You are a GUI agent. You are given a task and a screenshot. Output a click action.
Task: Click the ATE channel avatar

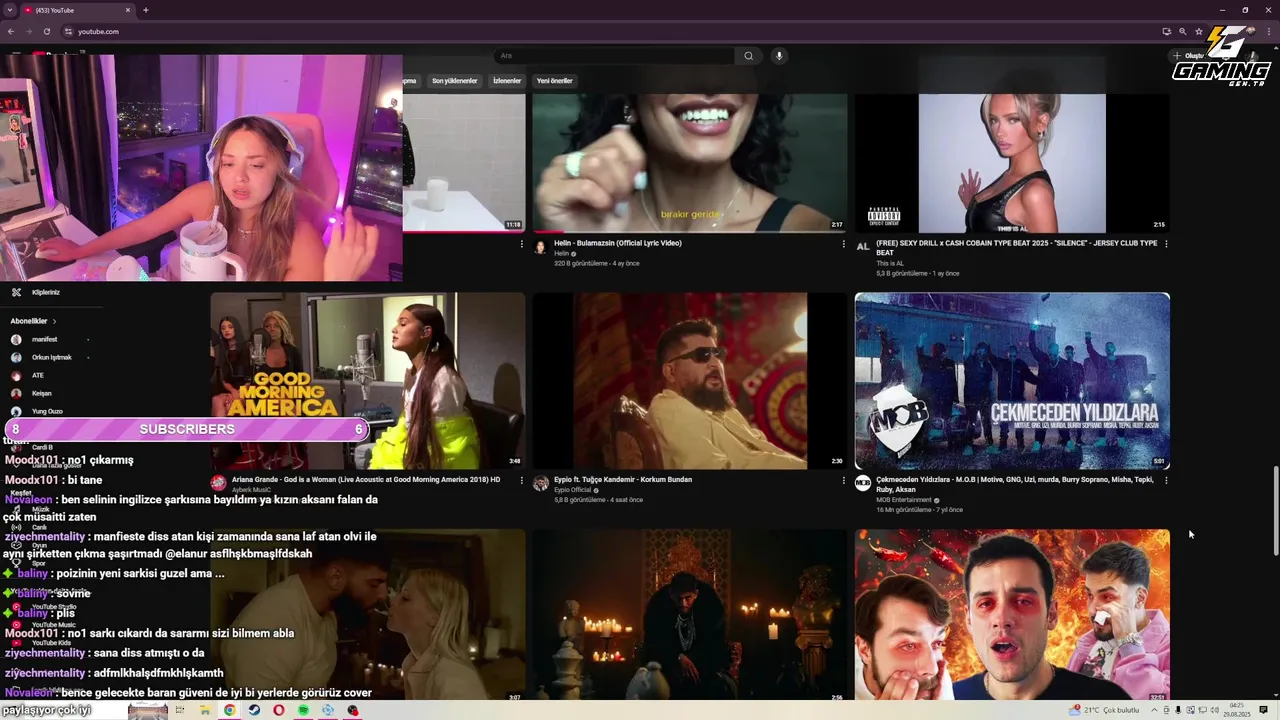coord(16,375)
